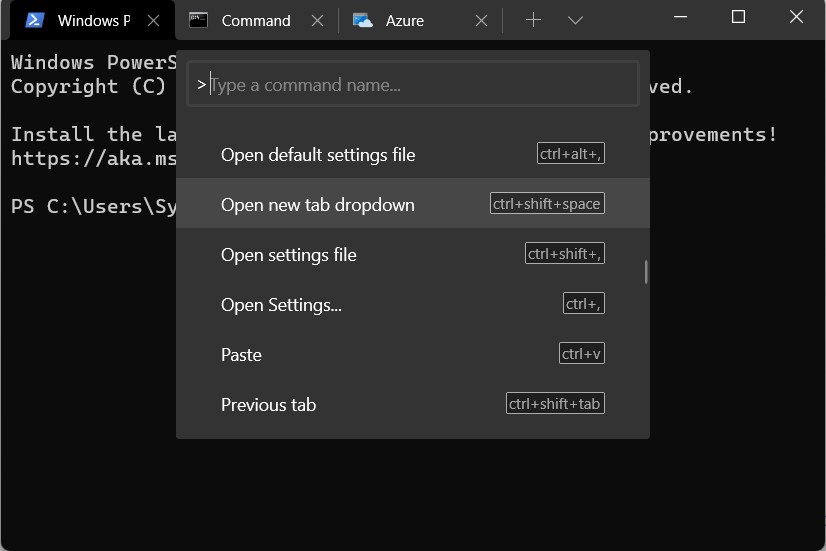Choose the Paste command
Screen dimensions: 826x551
[413, 354]
